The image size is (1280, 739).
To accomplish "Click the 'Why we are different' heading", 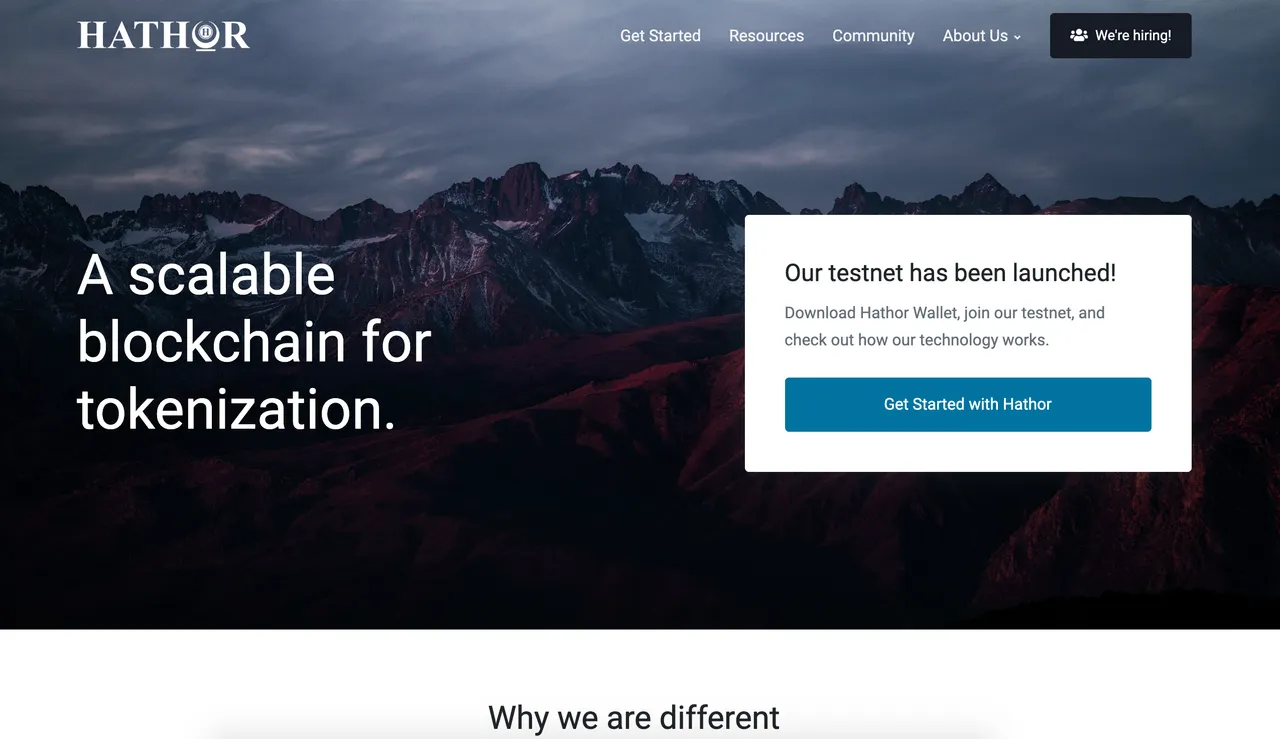I will click(634, 717).
